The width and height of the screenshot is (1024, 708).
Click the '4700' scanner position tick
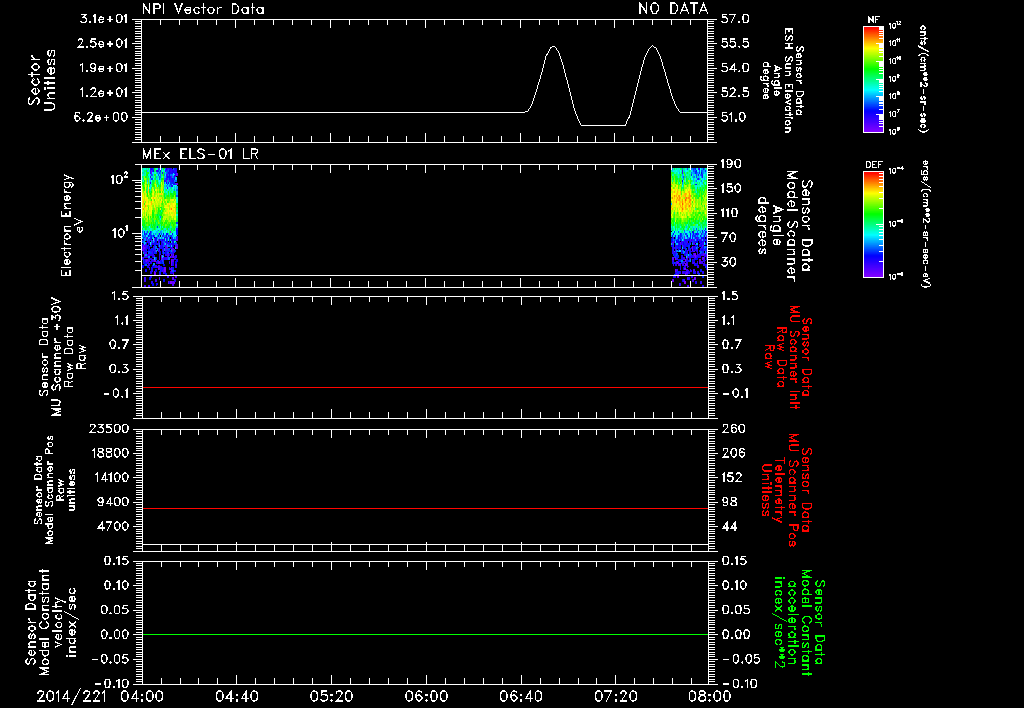point(113,526)
